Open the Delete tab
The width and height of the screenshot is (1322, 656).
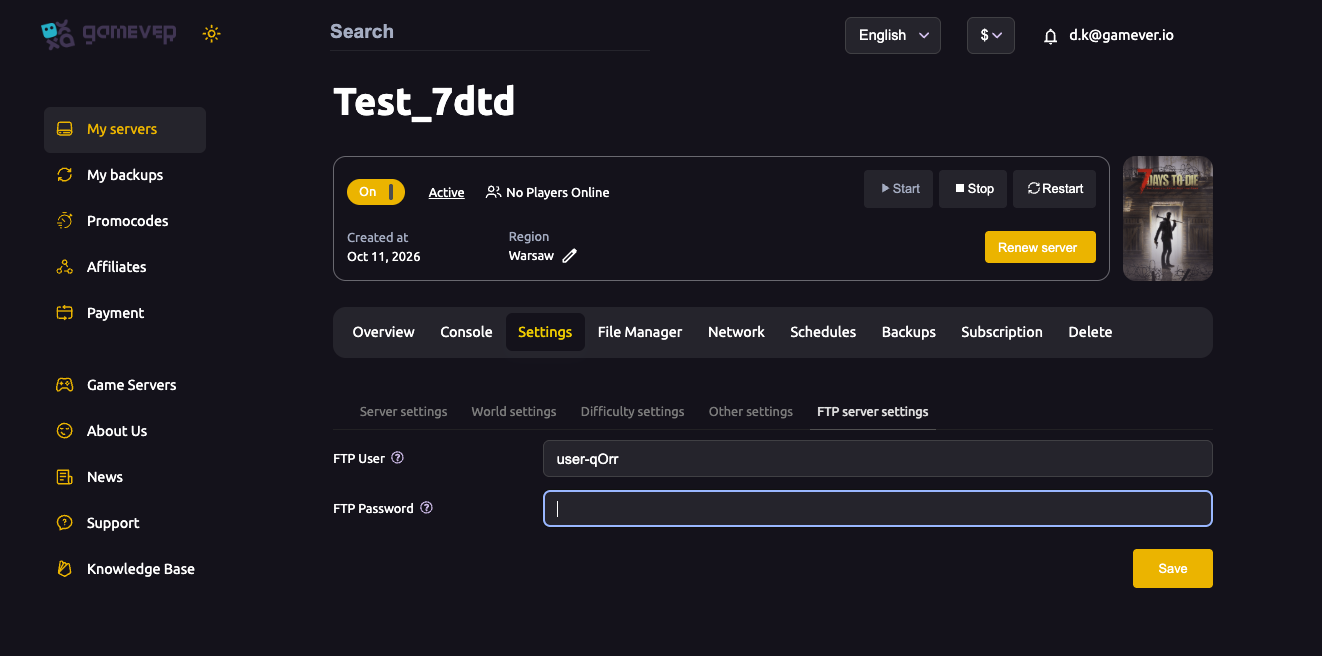click(1090, 332)
